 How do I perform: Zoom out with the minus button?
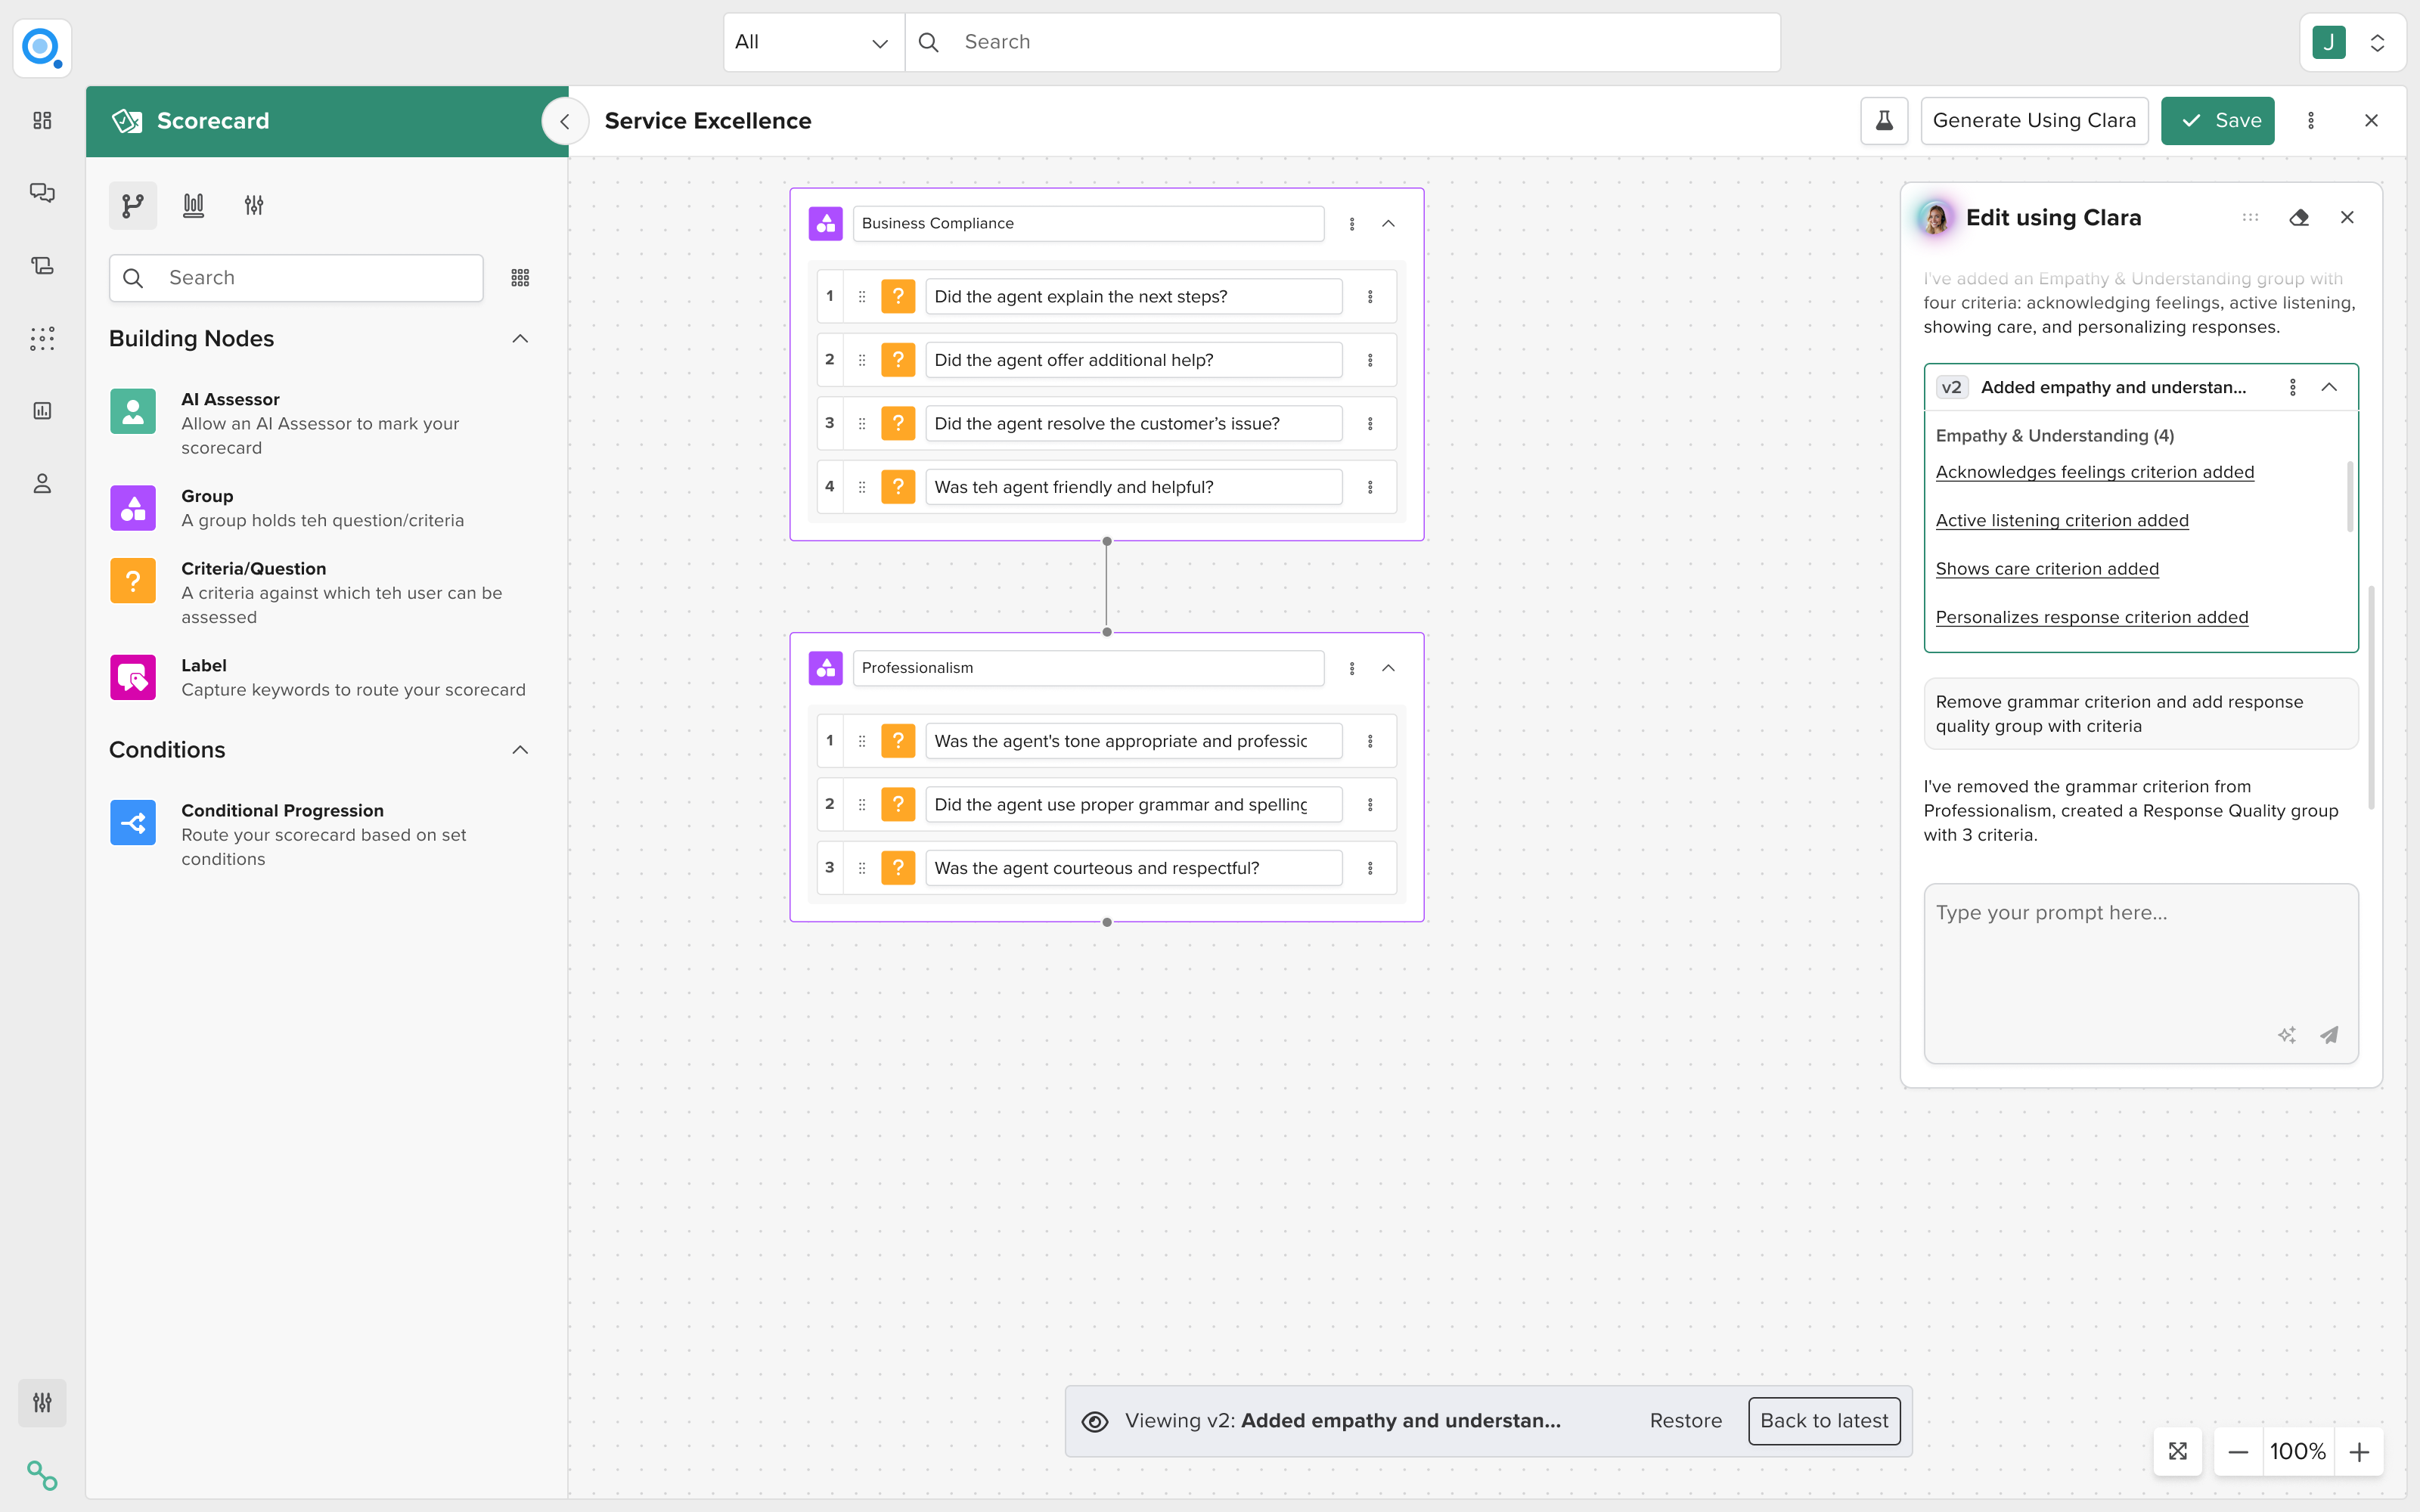pyautogui.click(x=2238, y=1451)
